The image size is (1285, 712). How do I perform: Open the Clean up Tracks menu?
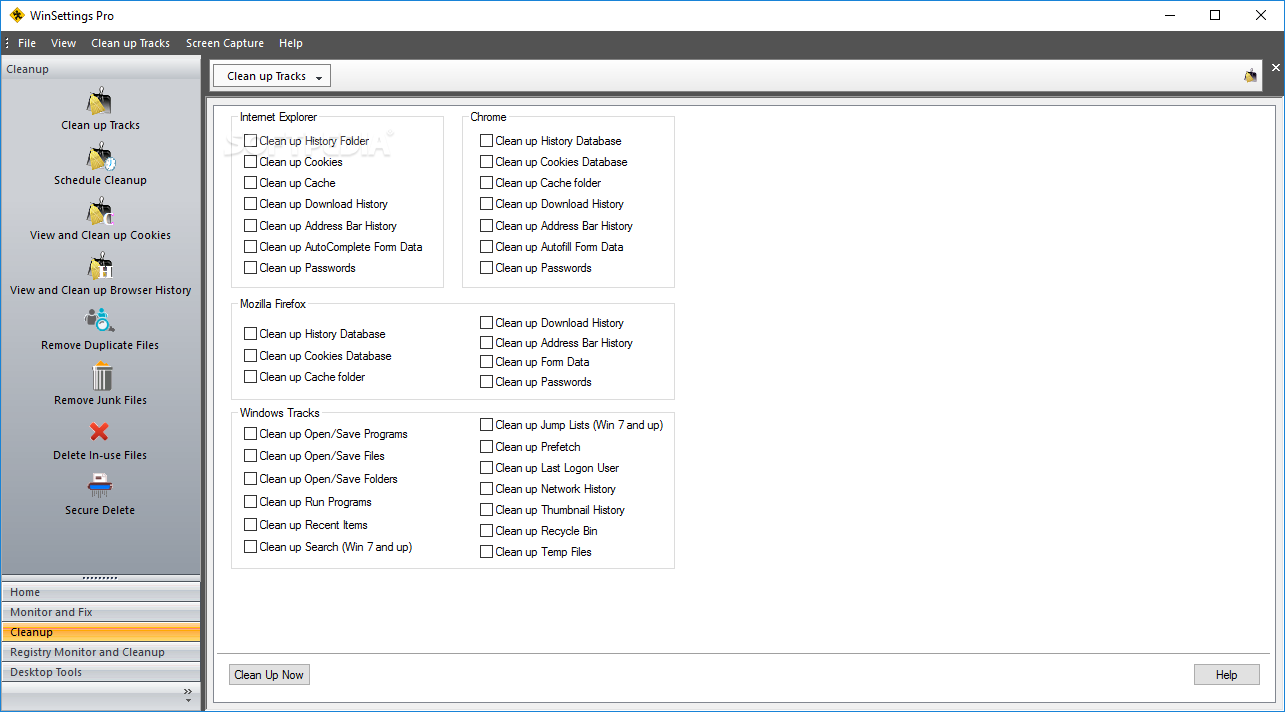(131, 43)
